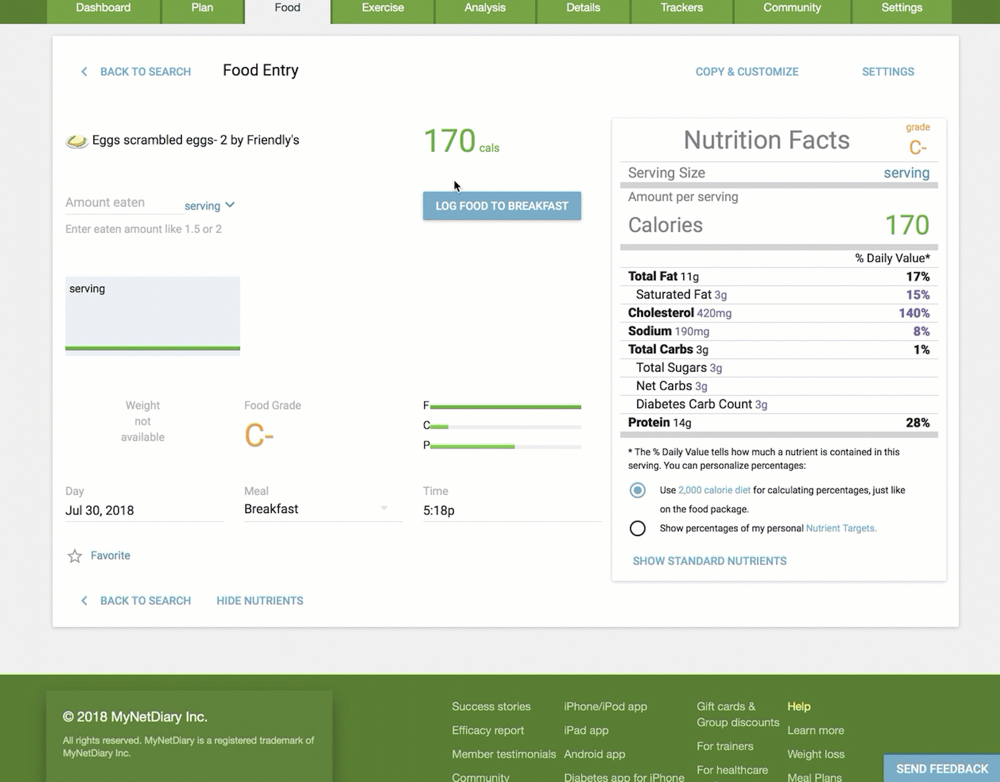Switch to the Exercise tab
Image resolution: width=1000 pixels, height=782 pixels.
tap(382, 8)
